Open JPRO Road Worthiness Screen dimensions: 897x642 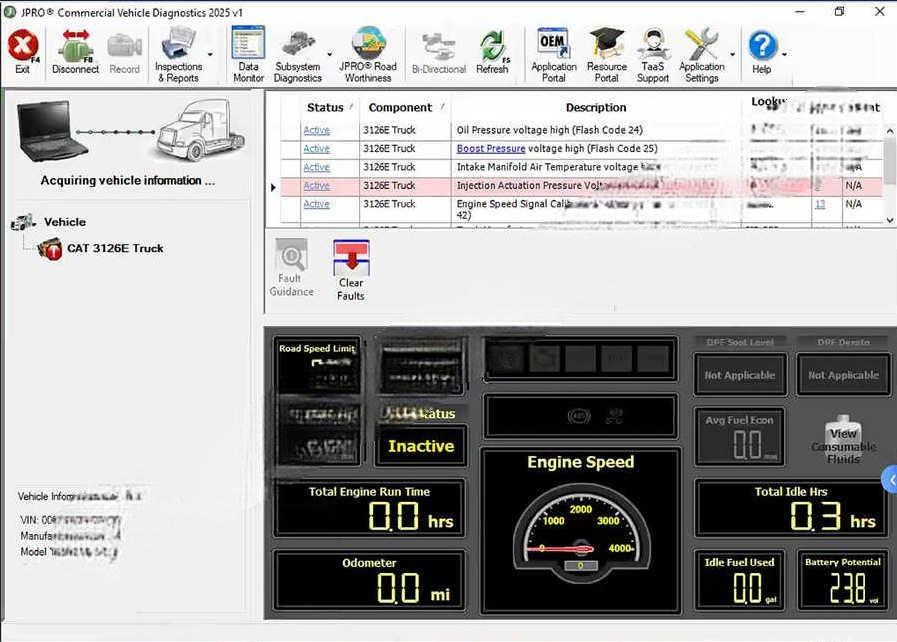[x=368, y=54]
